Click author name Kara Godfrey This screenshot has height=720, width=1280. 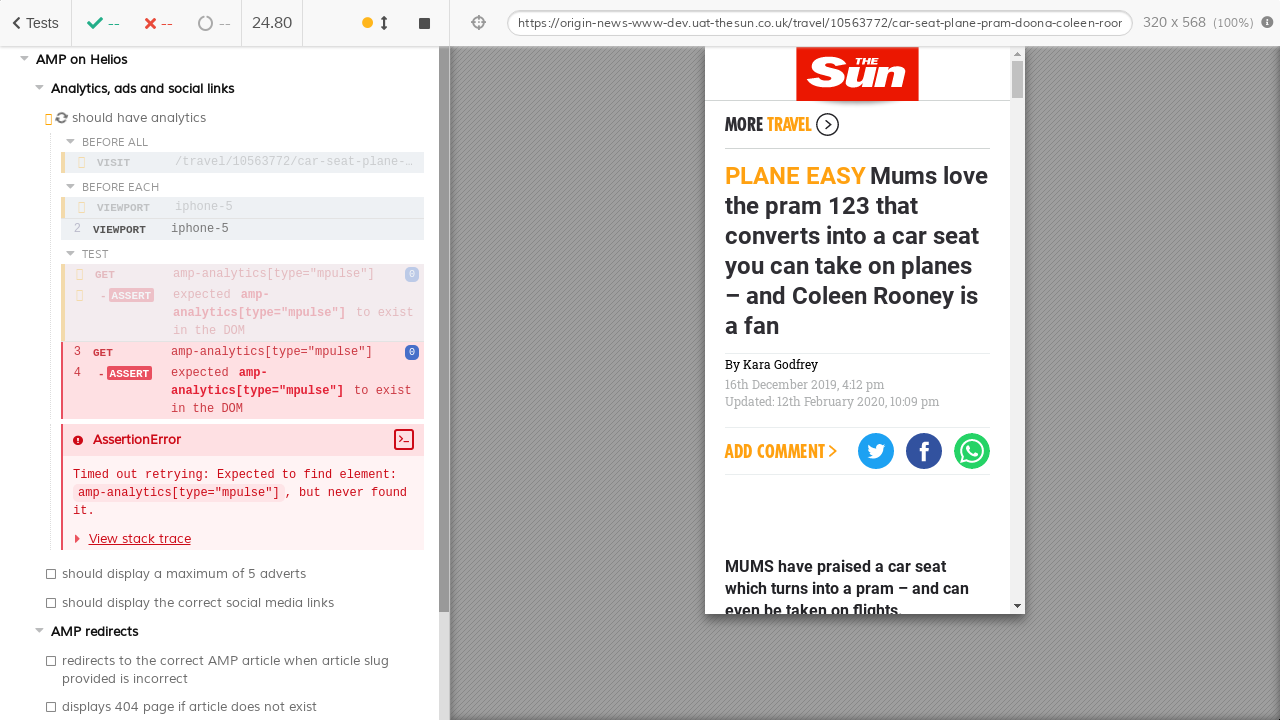point(780,365)
